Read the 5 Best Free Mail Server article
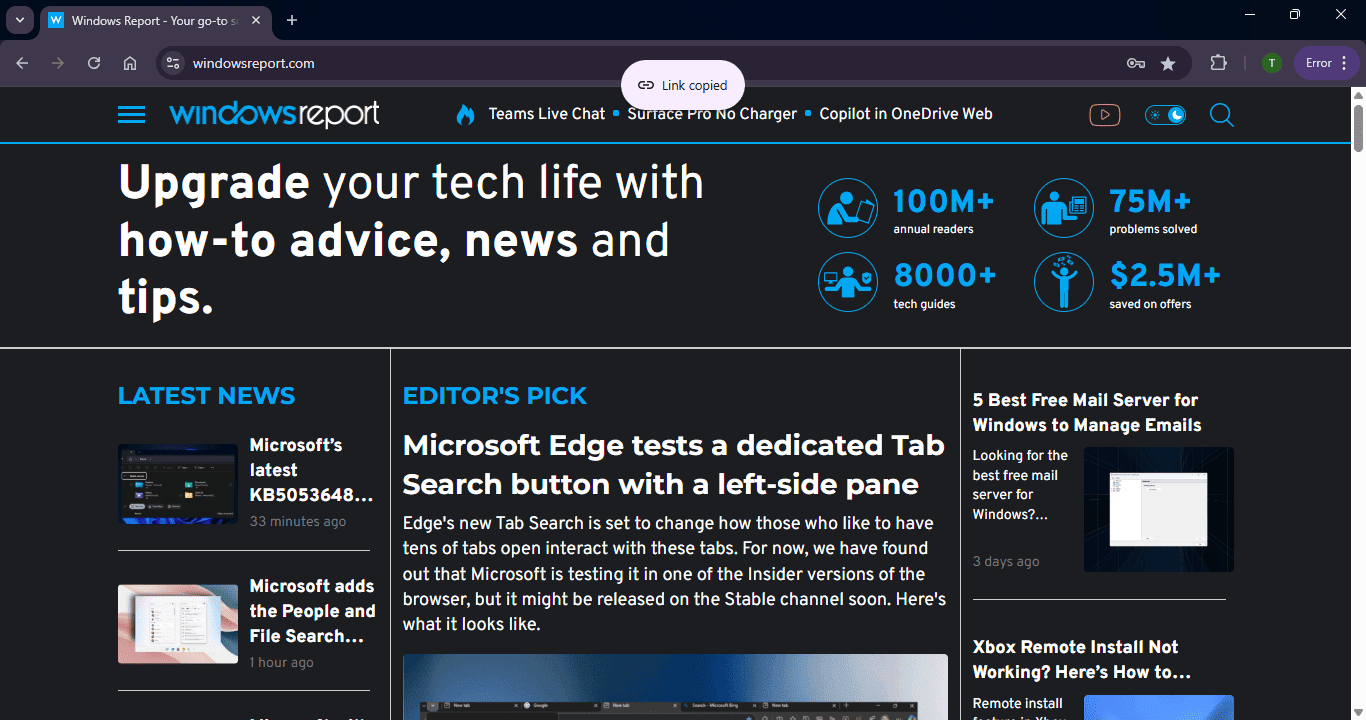 1087,412
